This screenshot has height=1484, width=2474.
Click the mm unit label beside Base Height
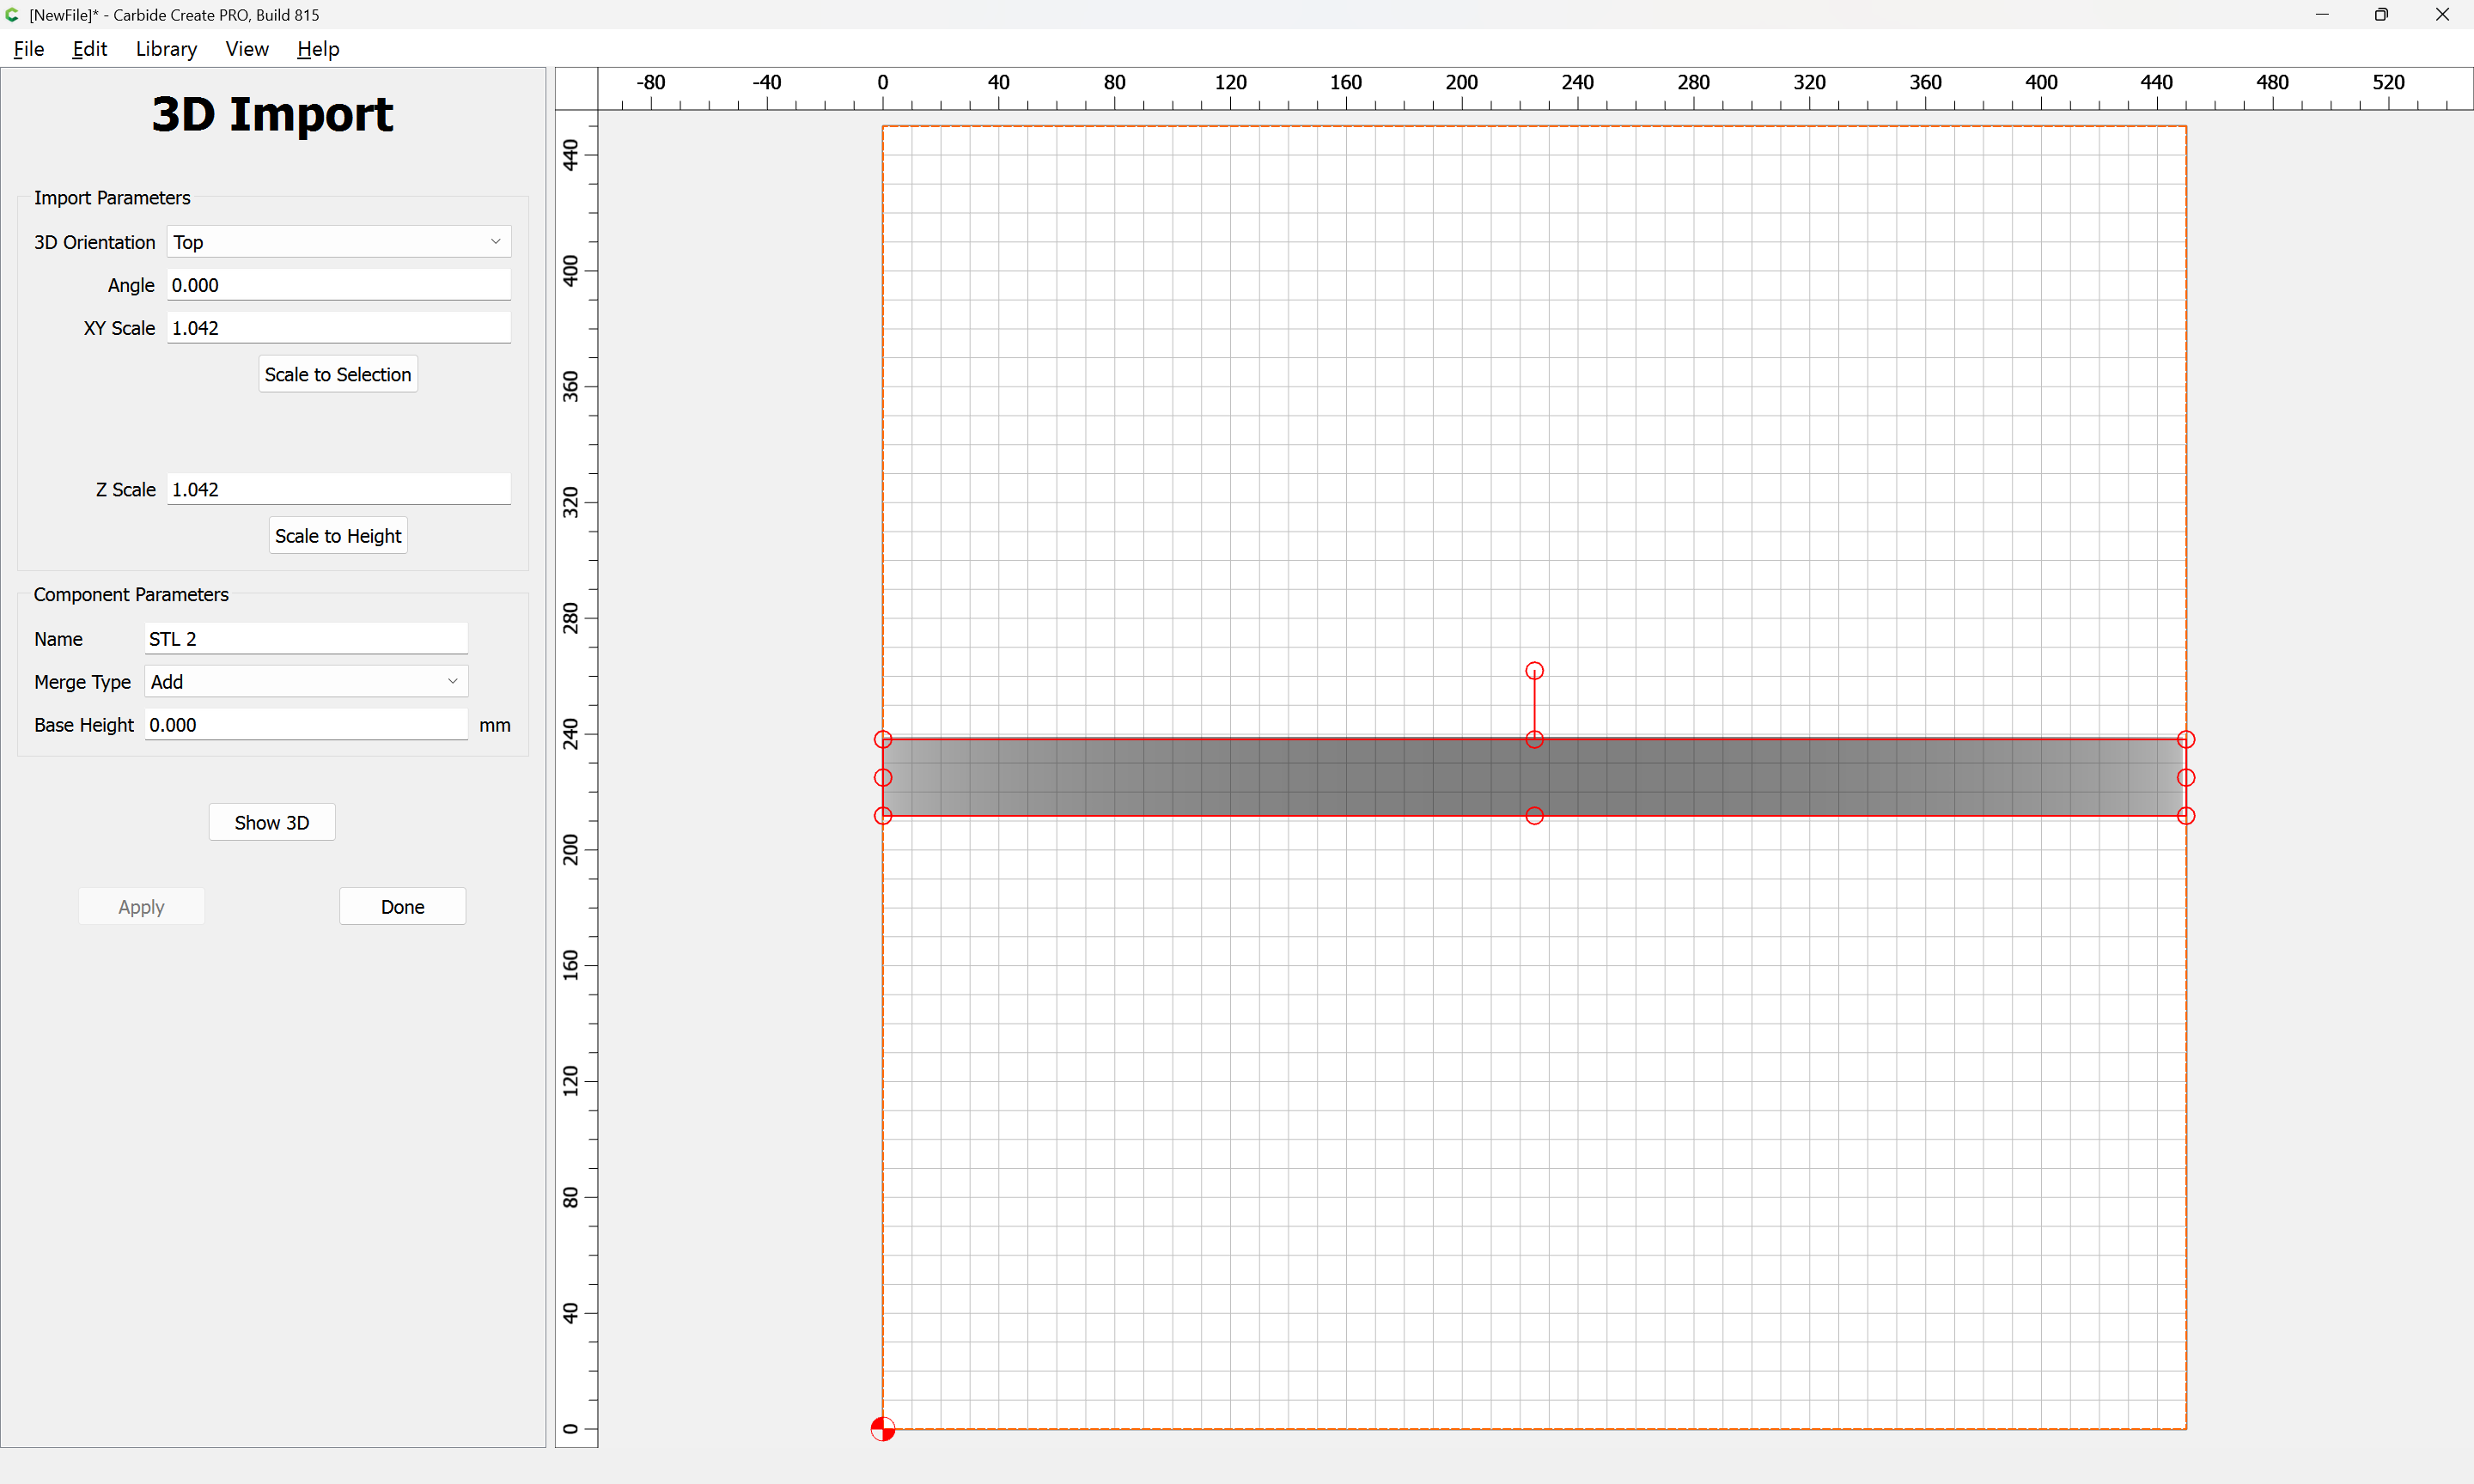tap(495, 725)
